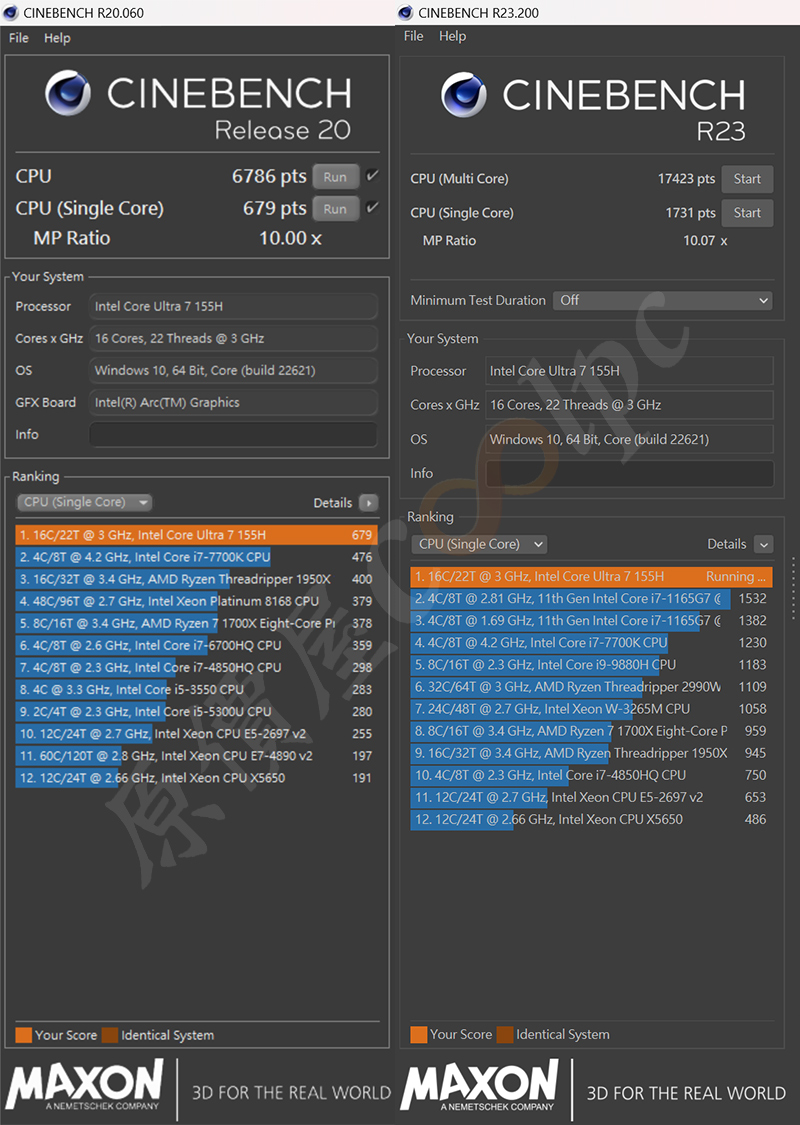Select R23 ranking row Core i7-7700K
800x1125 pixels.
point(591,643)
